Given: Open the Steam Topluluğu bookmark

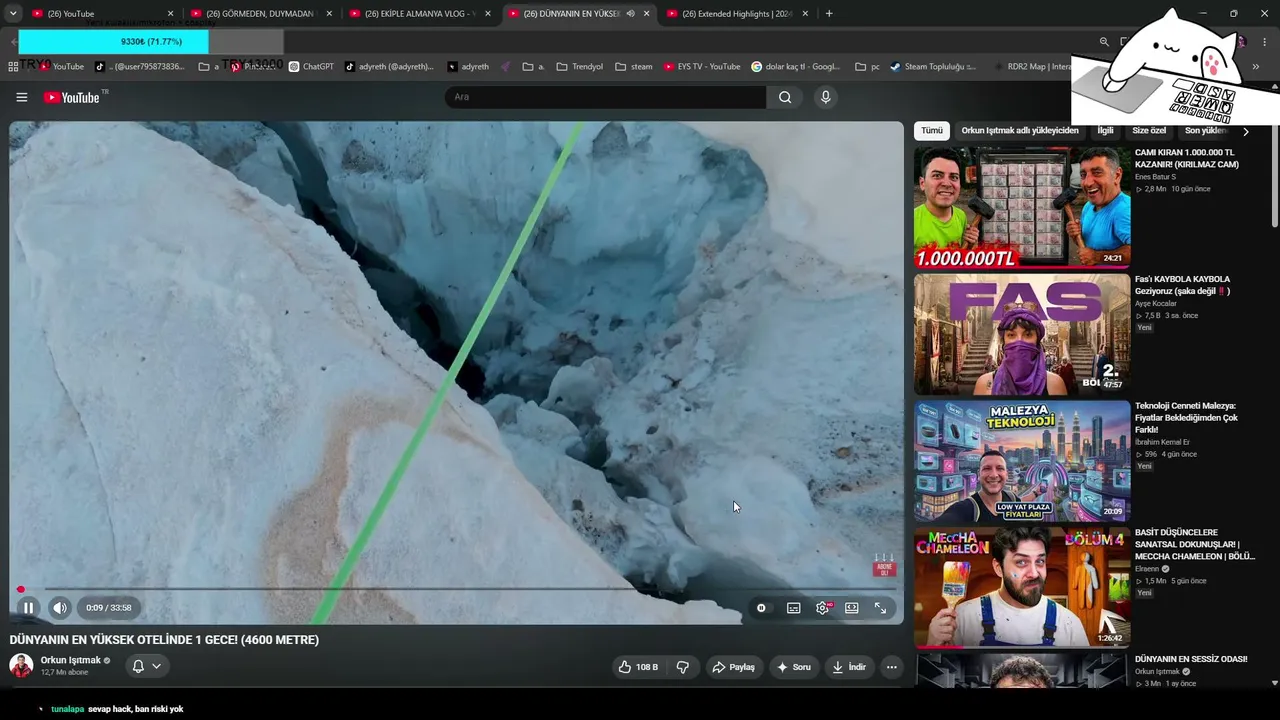Looking at the screenshot, I should point(933,67).
